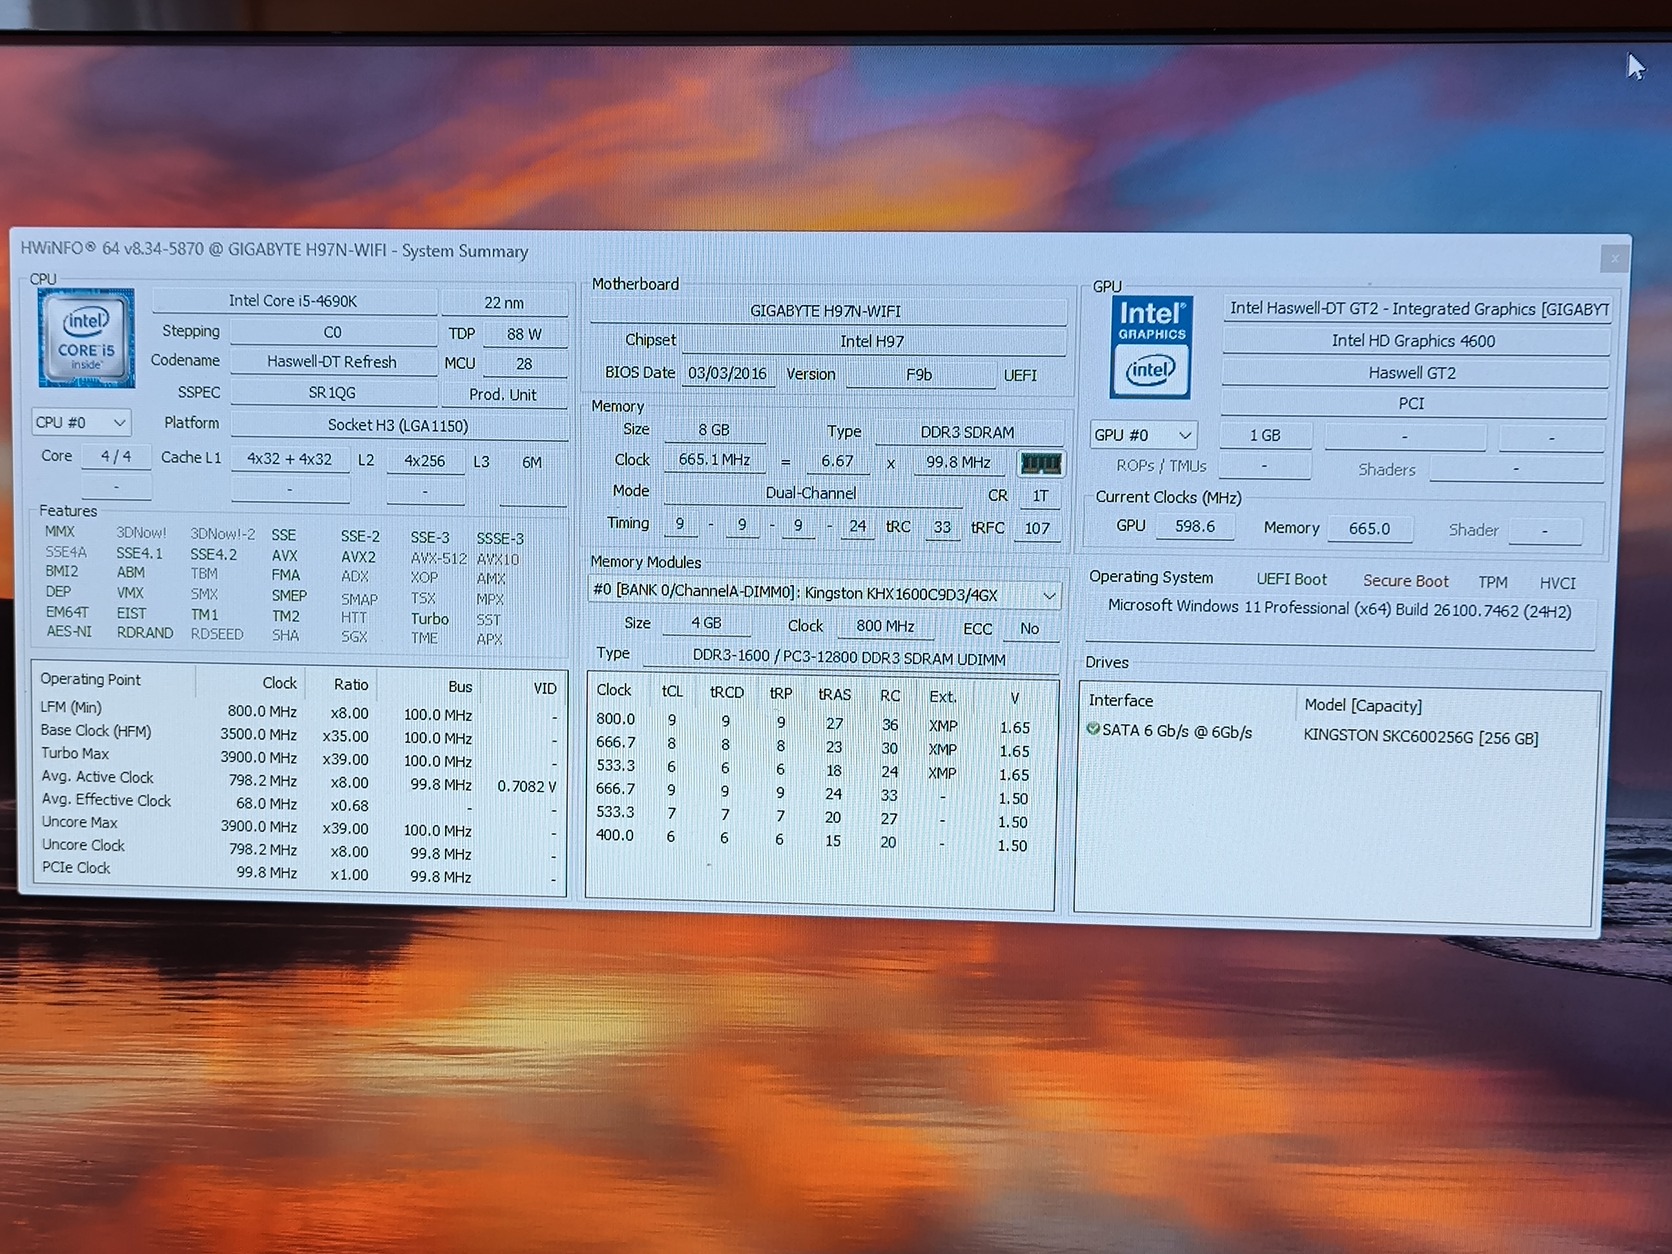Select the Motherboard name field GIGABYTE H97N-WIFI

click(827, 311)
